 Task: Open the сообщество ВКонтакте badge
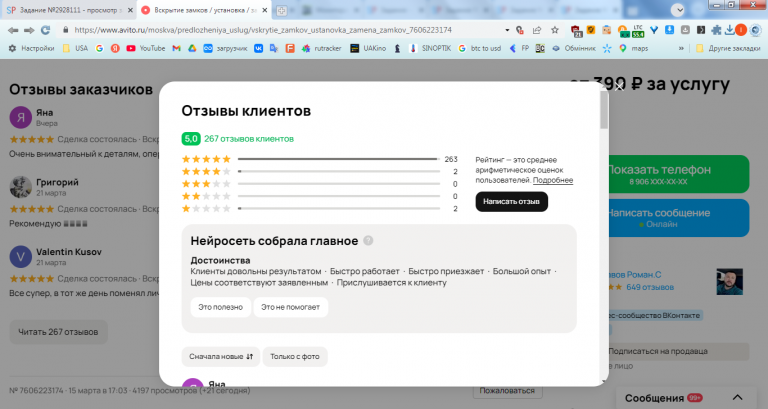(655, 315)
